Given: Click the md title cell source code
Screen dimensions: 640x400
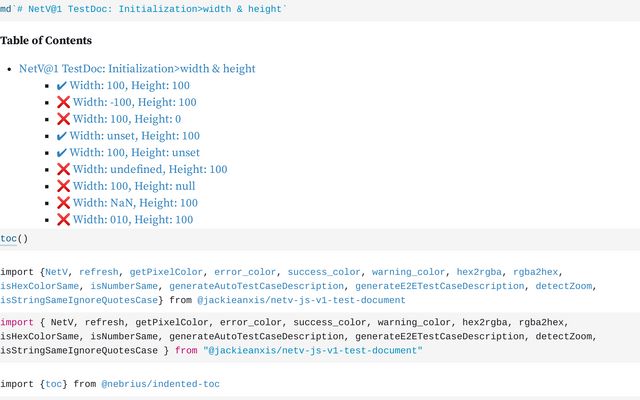Looking at the screenshot, I should [143, 9].
